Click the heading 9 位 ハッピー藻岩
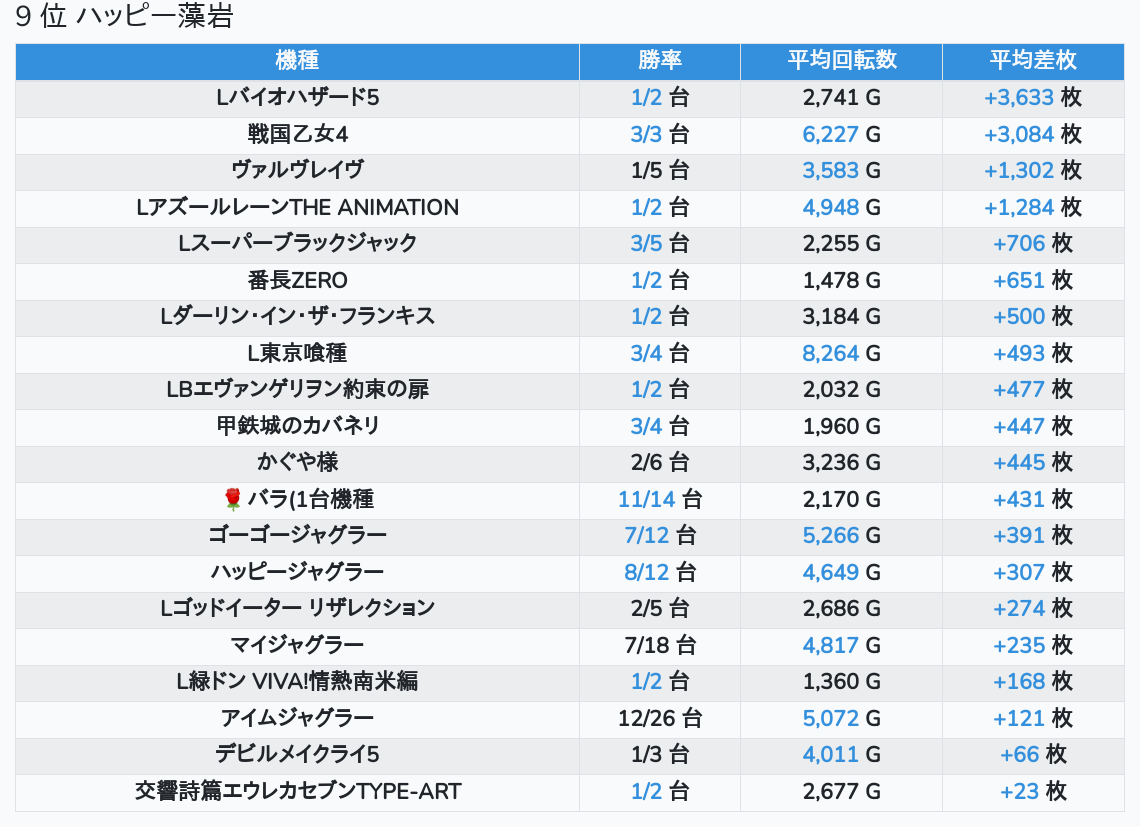 click(124, 16)
